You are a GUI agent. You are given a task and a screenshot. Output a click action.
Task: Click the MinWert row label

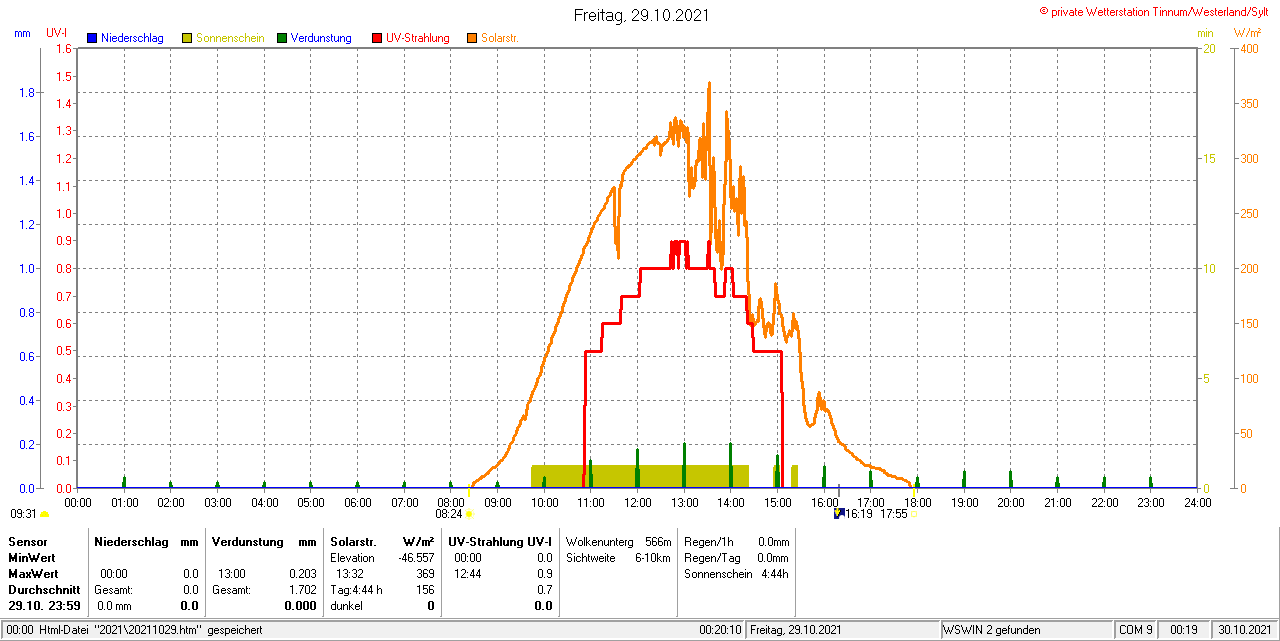coord(32,557)
